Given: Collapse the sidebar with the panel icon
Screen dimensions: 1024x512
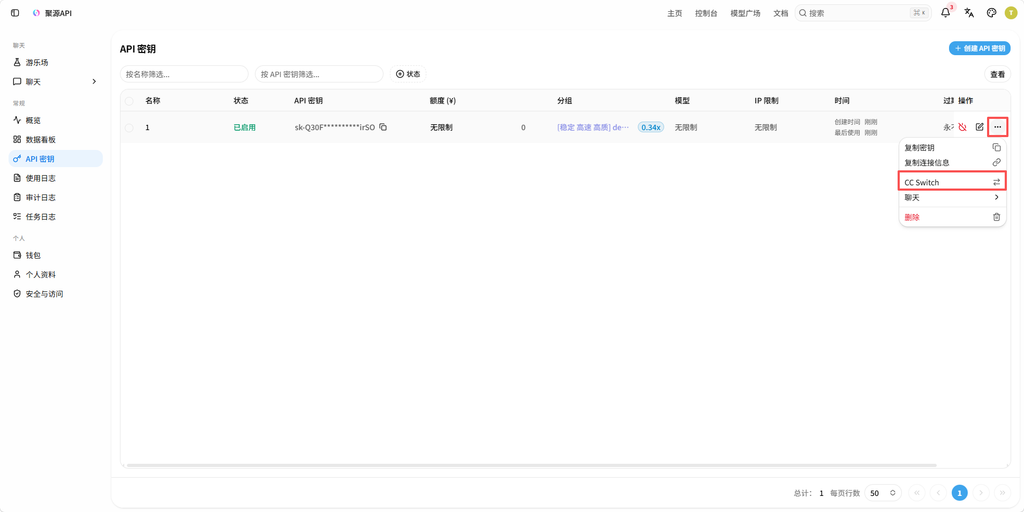Looking at the screenshot, I should point(15,13).
